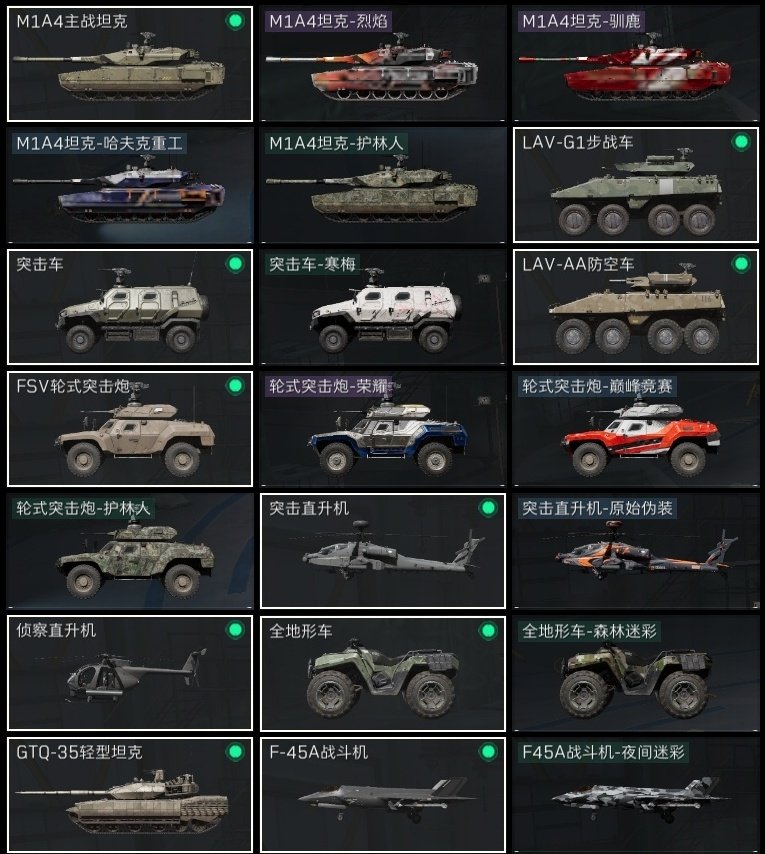Open the 突击直升机 helicopter card
Image resolution: width=765 pixels, height=854 pixels.
click(383, 551)
